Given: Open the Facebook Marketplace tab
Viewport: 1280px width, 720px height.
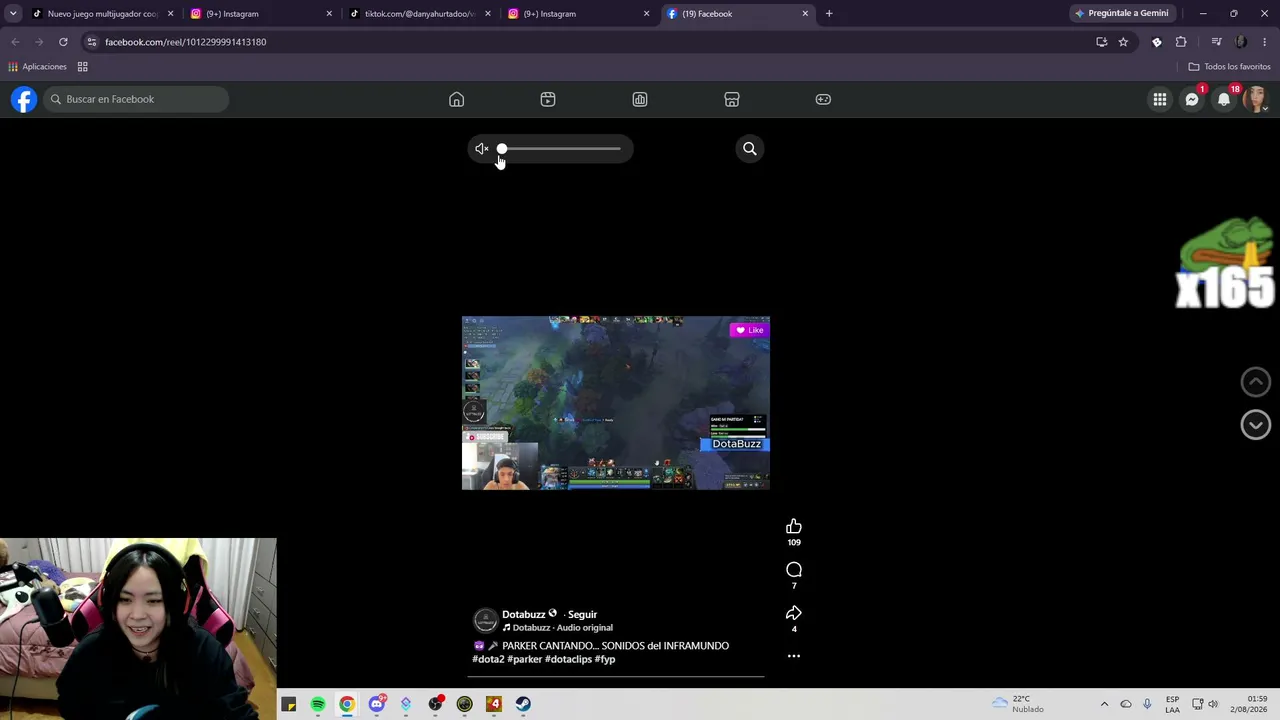Looking at the screenshot, I should [732, 99].
